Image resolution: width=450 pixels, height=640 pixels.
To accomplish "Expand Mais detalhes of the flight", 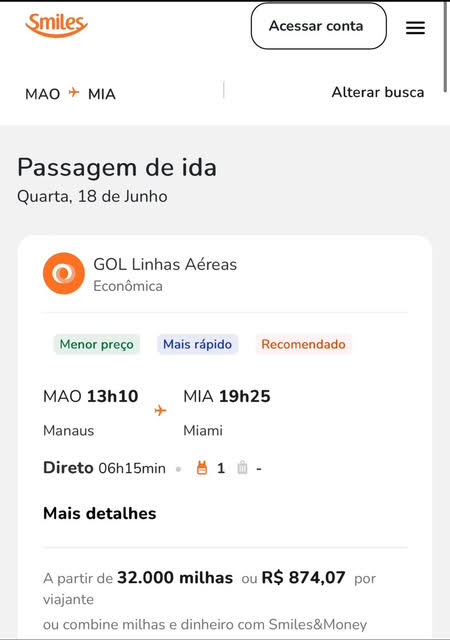I will coord(100,513).
